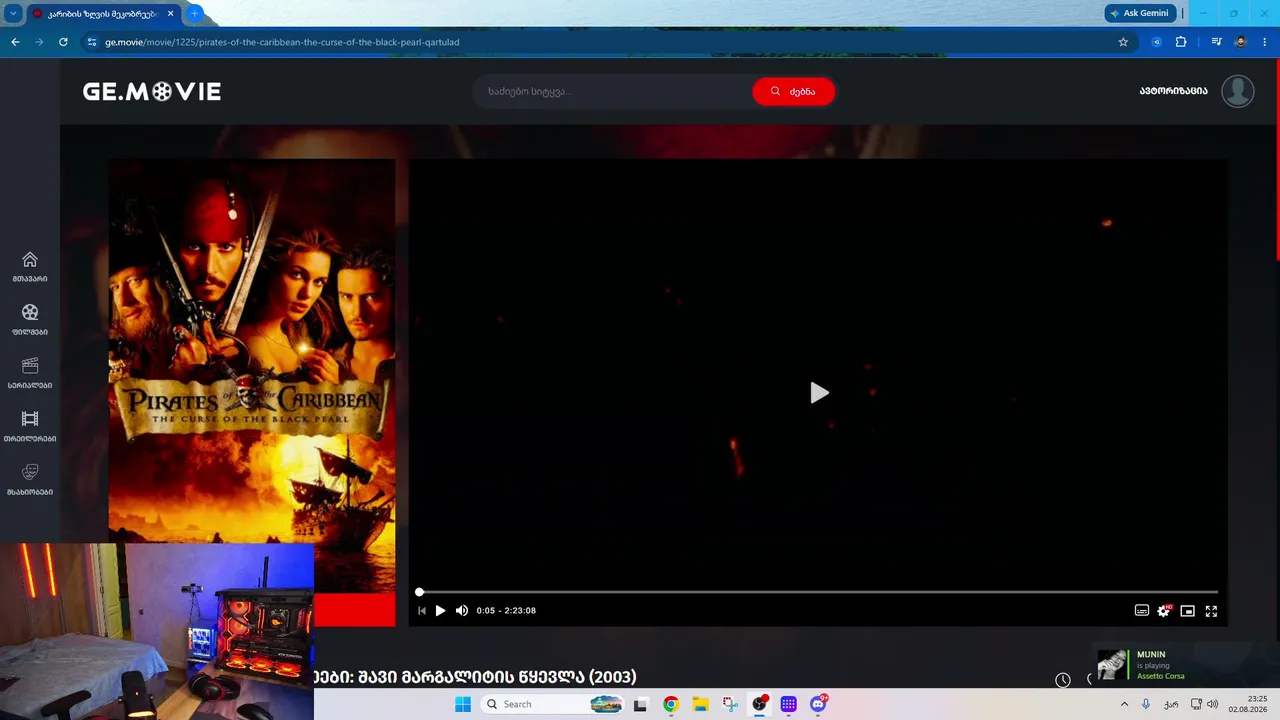Open the series section with the clapperboard icon
The width and height of the screenshot is (1280, 720).
[x=30, y=373]
